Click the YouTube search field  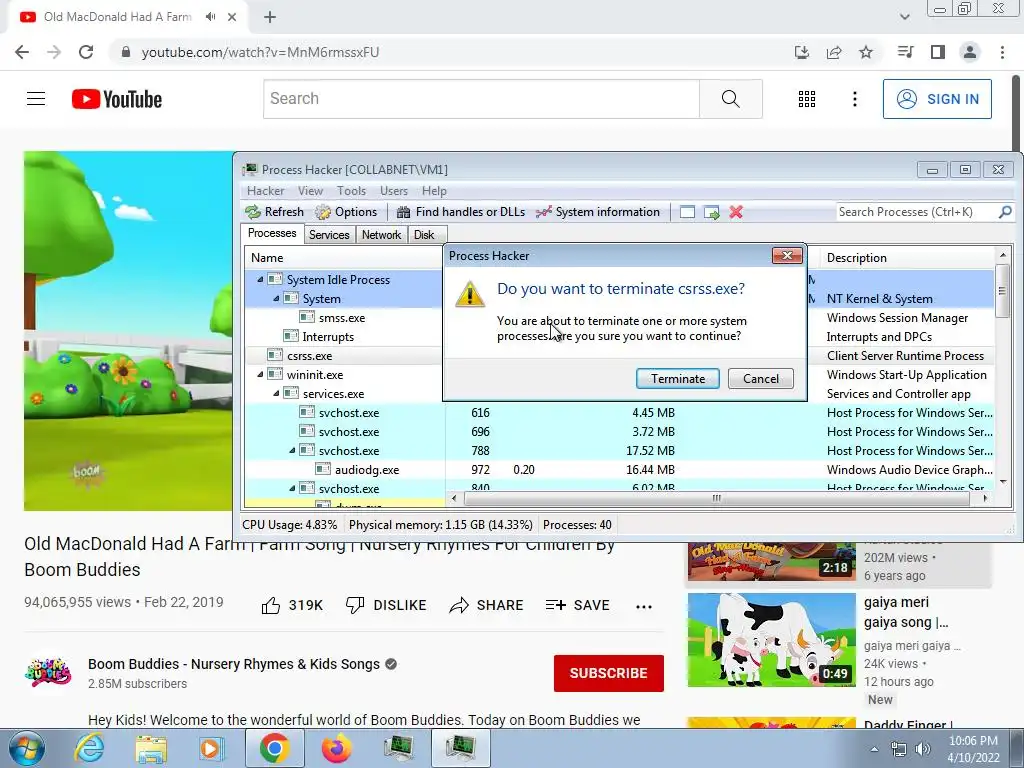click(x=481, y=99)
